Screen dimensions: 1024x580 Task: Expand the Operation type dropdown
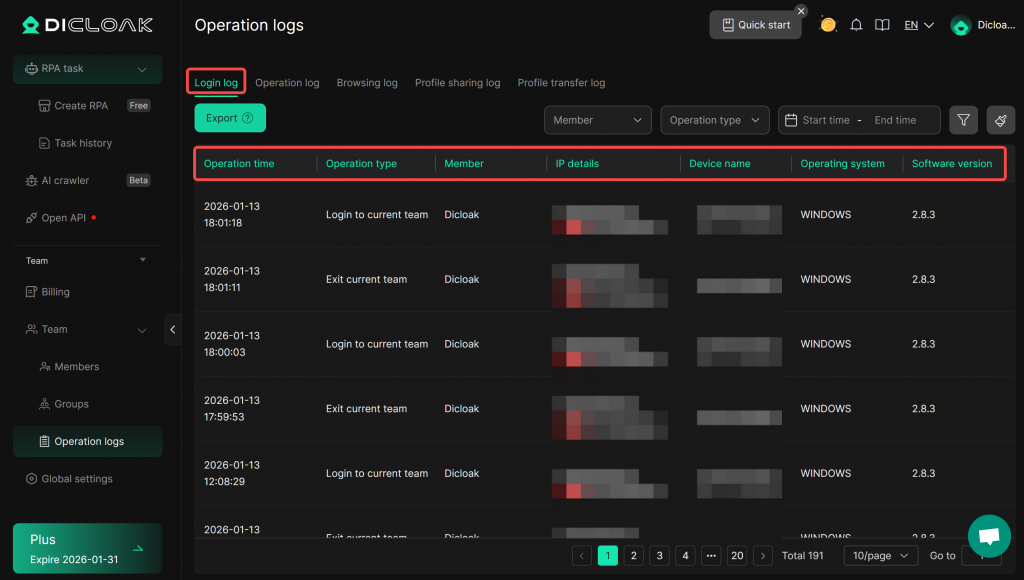coord(715,120)
